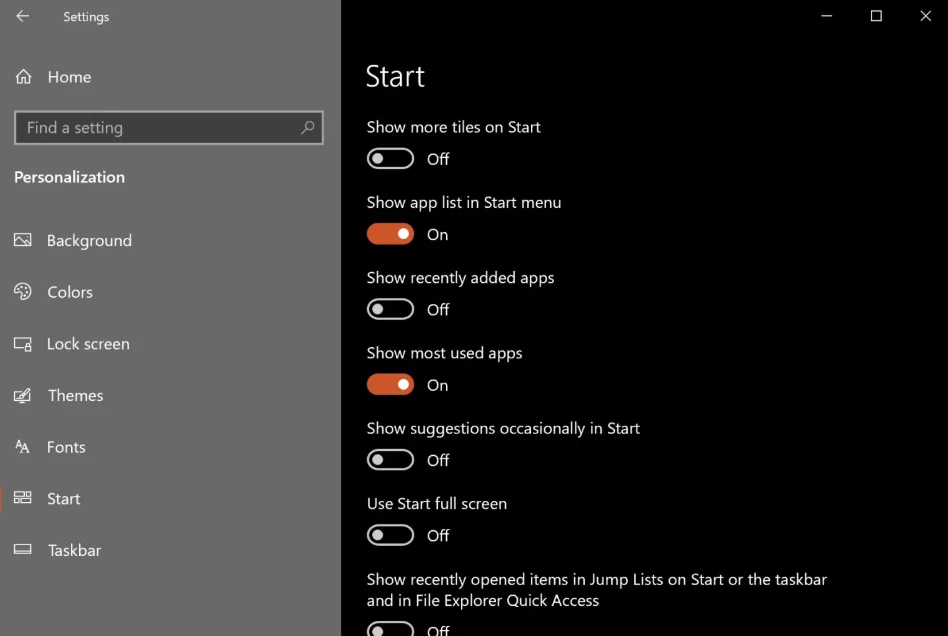Go to Colors settings page
The image size is (948, 636).
click(70, 292)
